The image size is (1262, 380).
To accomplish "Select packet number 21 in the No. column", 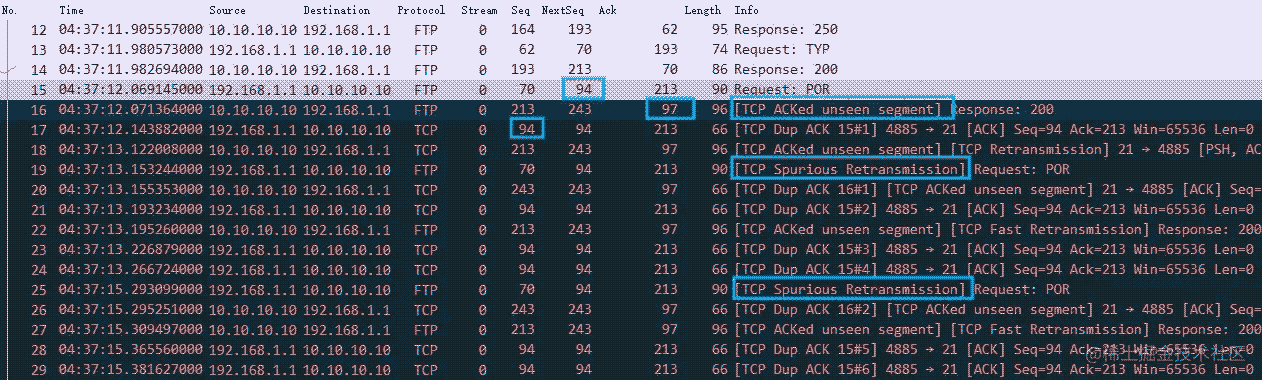I will pos(39,210).
